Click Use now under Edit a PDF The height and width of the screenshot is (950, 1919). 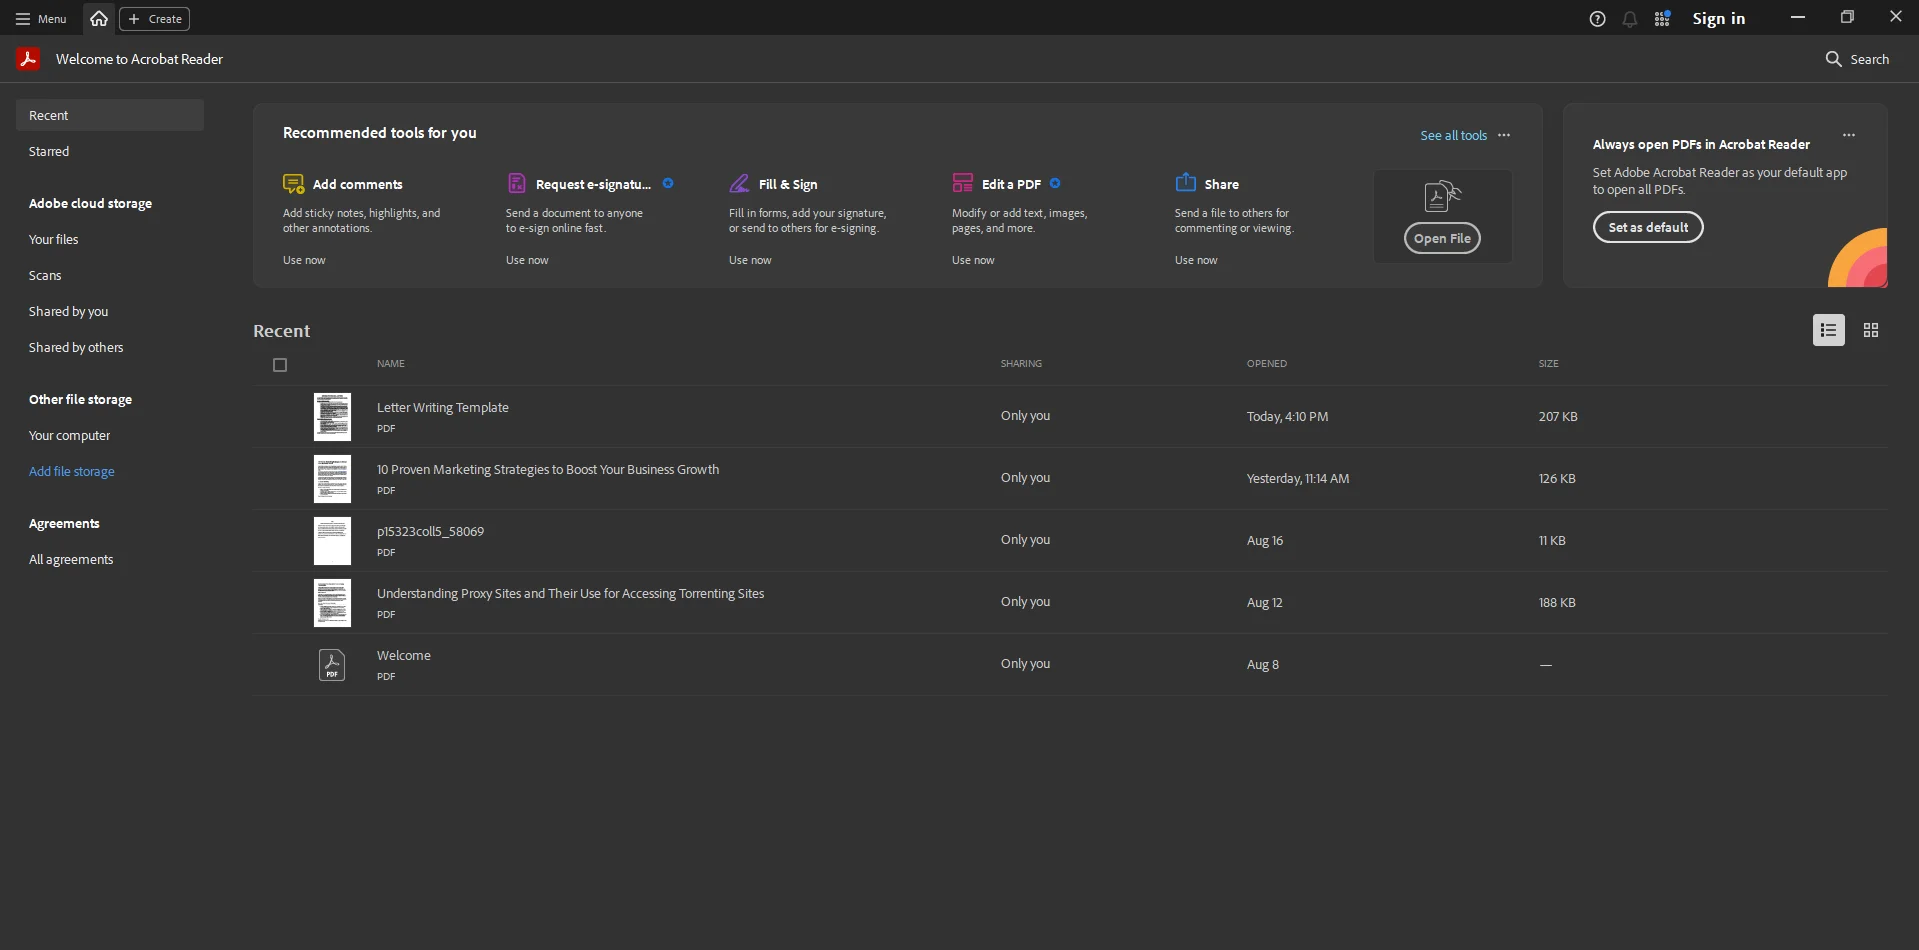973,260
